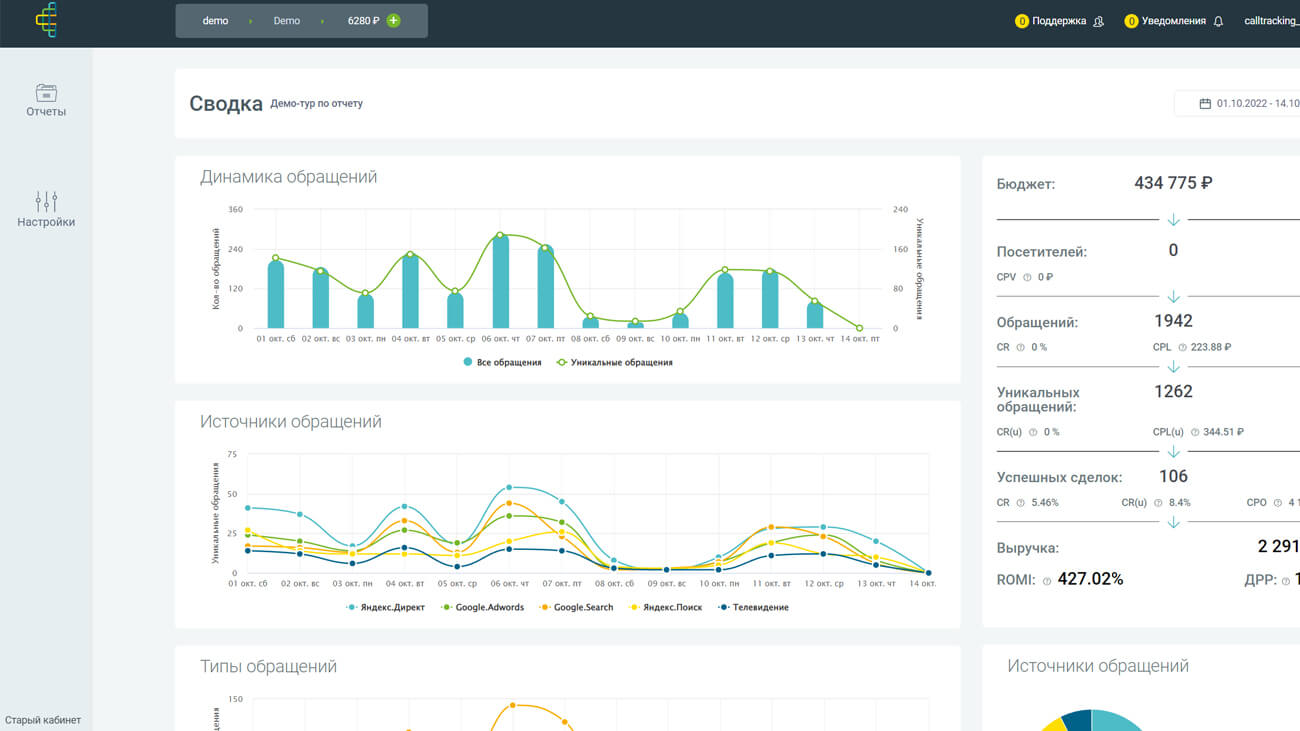This screenshot has height=731, width=1300.
Task: Click the info icon next to CPV
Action: 1027,277
